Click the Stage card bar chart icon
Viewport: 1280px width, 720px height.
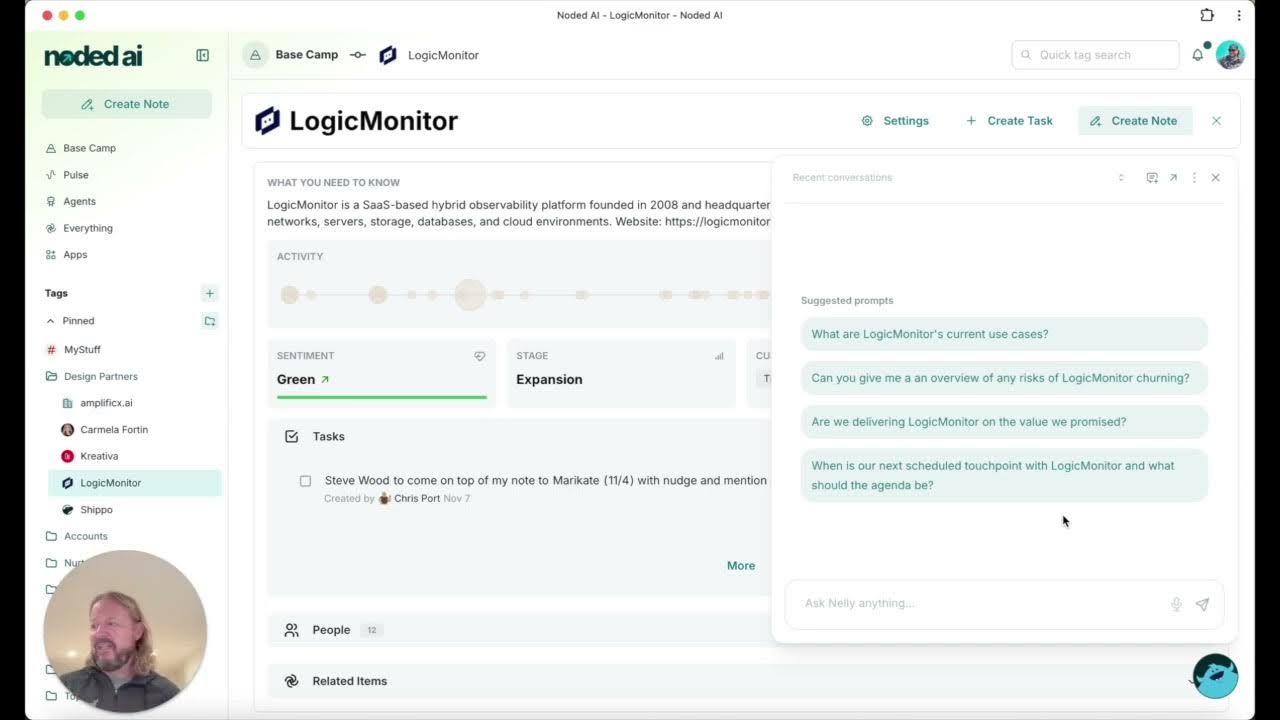point(719,356)
